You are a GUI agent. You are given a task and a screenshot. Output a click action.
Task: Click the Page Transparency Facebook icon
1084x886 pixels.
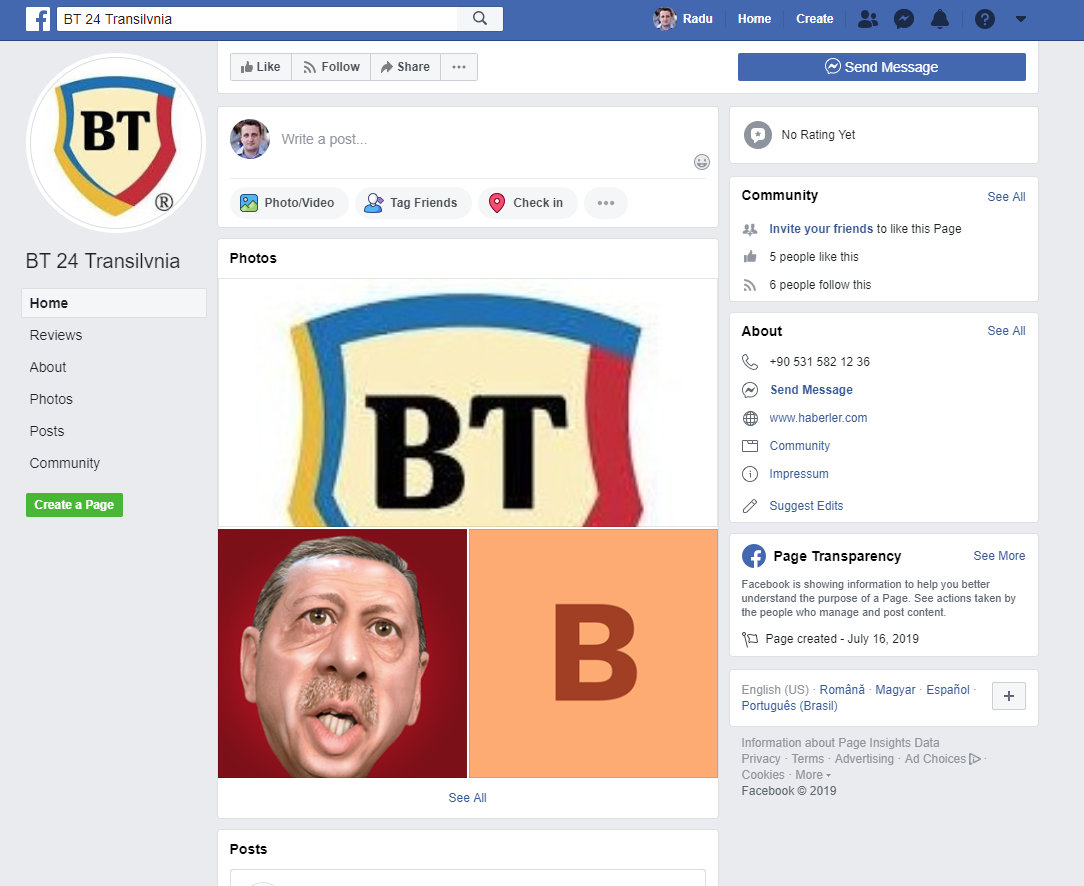(754, 556)
